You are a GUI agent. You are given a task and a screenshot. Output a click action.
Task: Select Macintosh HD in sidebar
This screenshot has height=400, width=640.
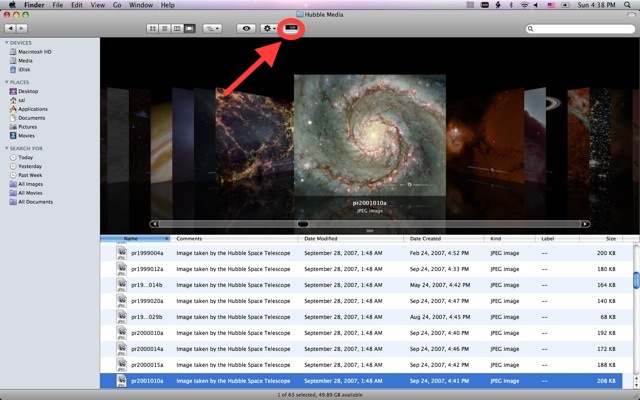(x=37, y=54)
